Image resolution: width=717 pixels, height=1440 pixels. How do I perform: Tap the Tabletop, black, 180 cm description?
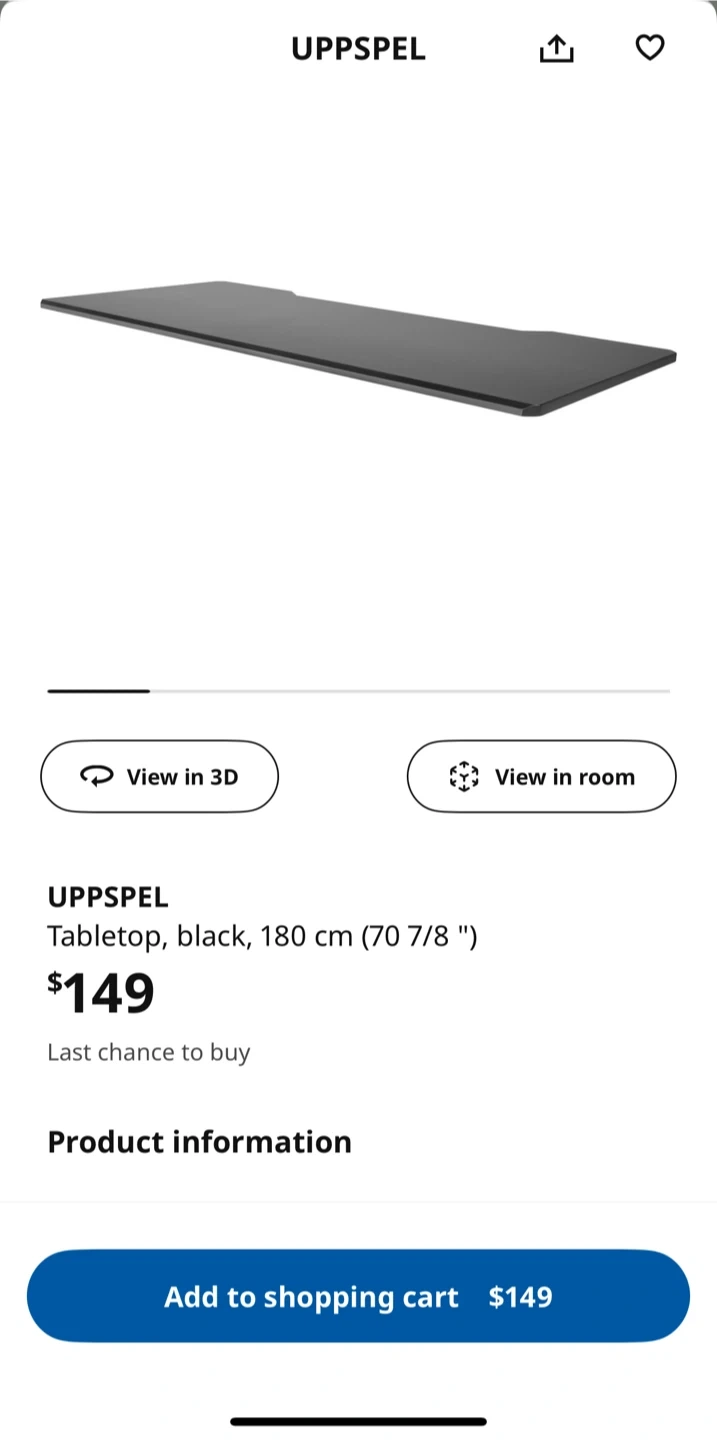click(x=262, y=937)
